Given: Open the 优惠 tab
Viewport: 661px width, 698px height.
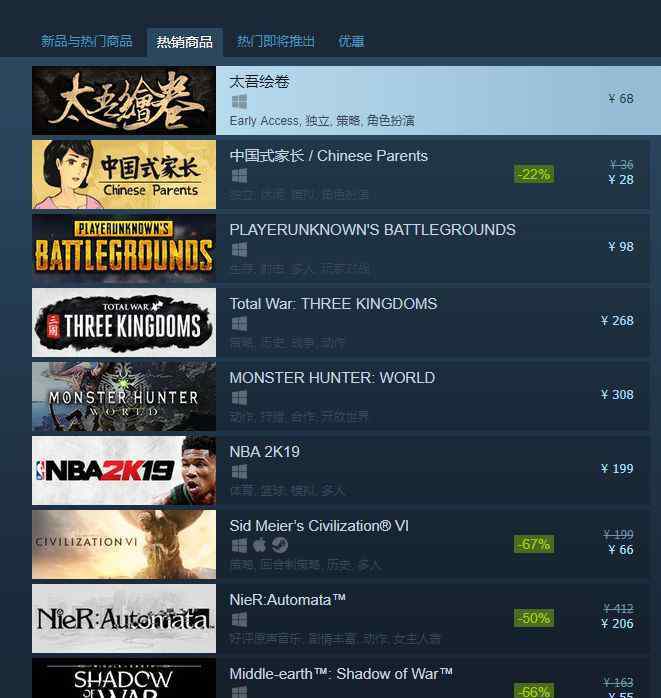Looking at the screenshot, I should coord(351,41).
